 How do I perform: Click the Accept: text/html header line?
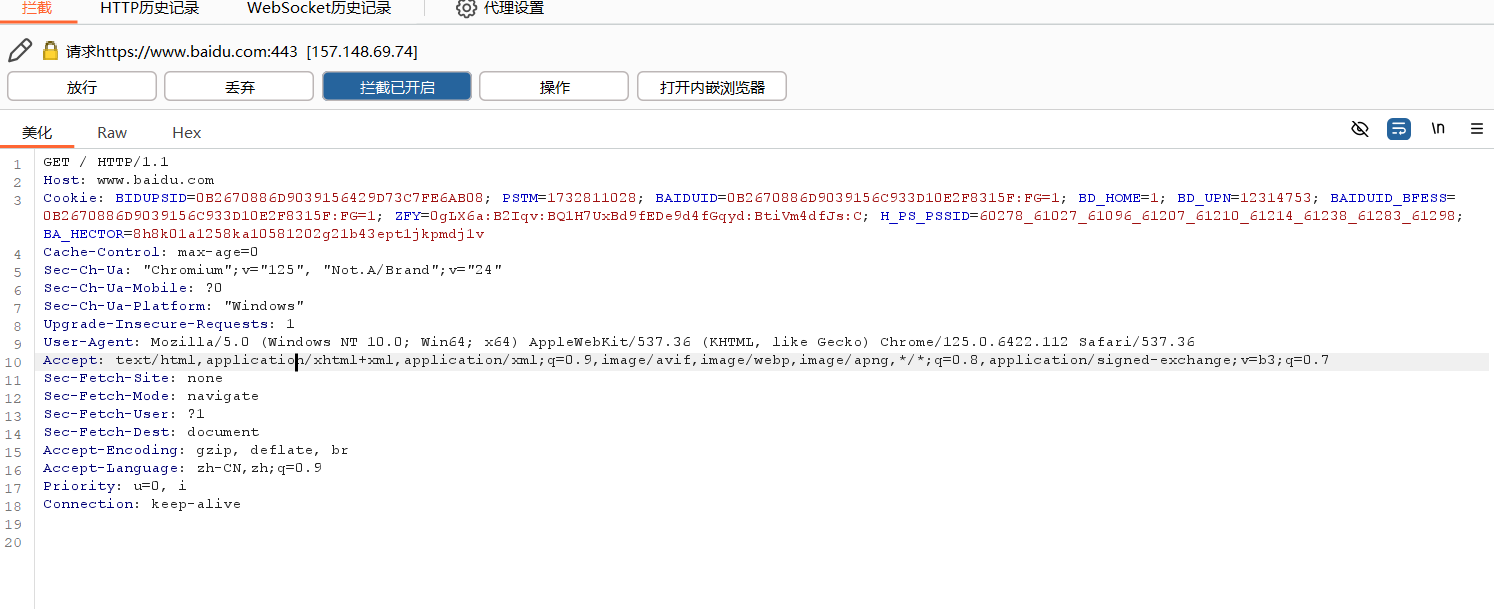coord(686,360)
